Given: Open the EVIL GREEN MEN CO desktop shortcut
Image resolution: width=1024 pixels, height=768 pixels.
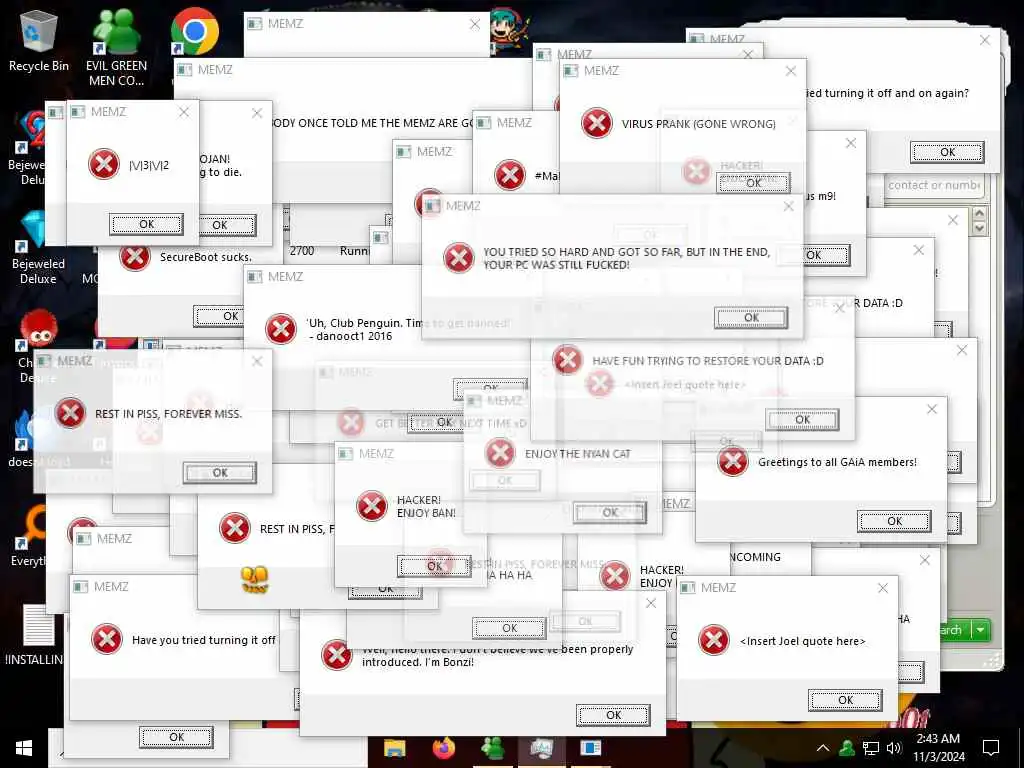Looking at the screenshot, I should [x=116, y=47].
